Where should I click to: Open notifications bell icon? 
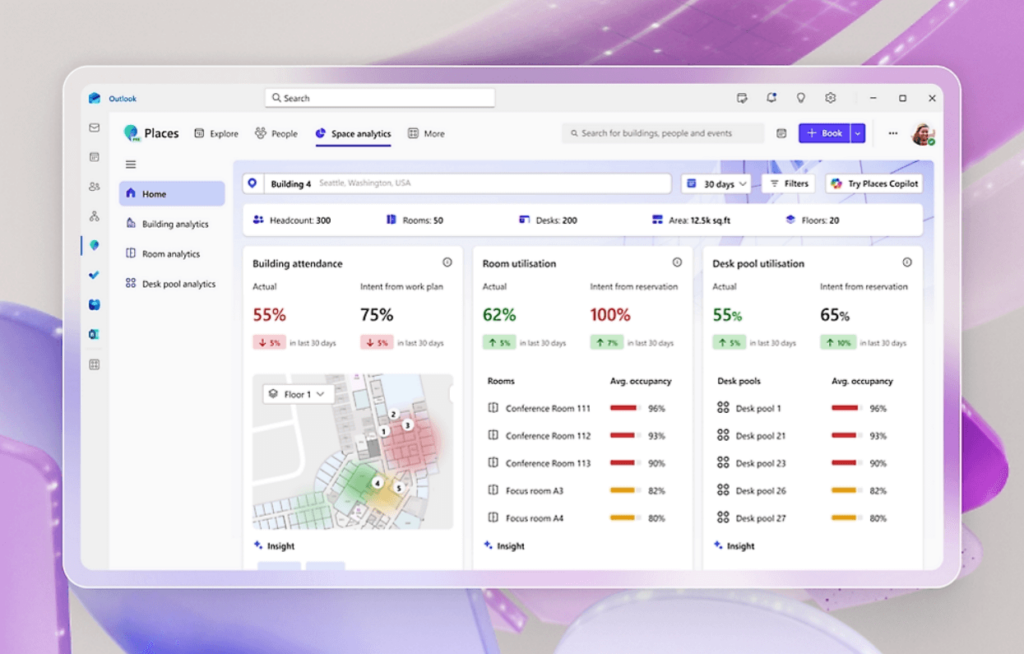coord(771,98)
